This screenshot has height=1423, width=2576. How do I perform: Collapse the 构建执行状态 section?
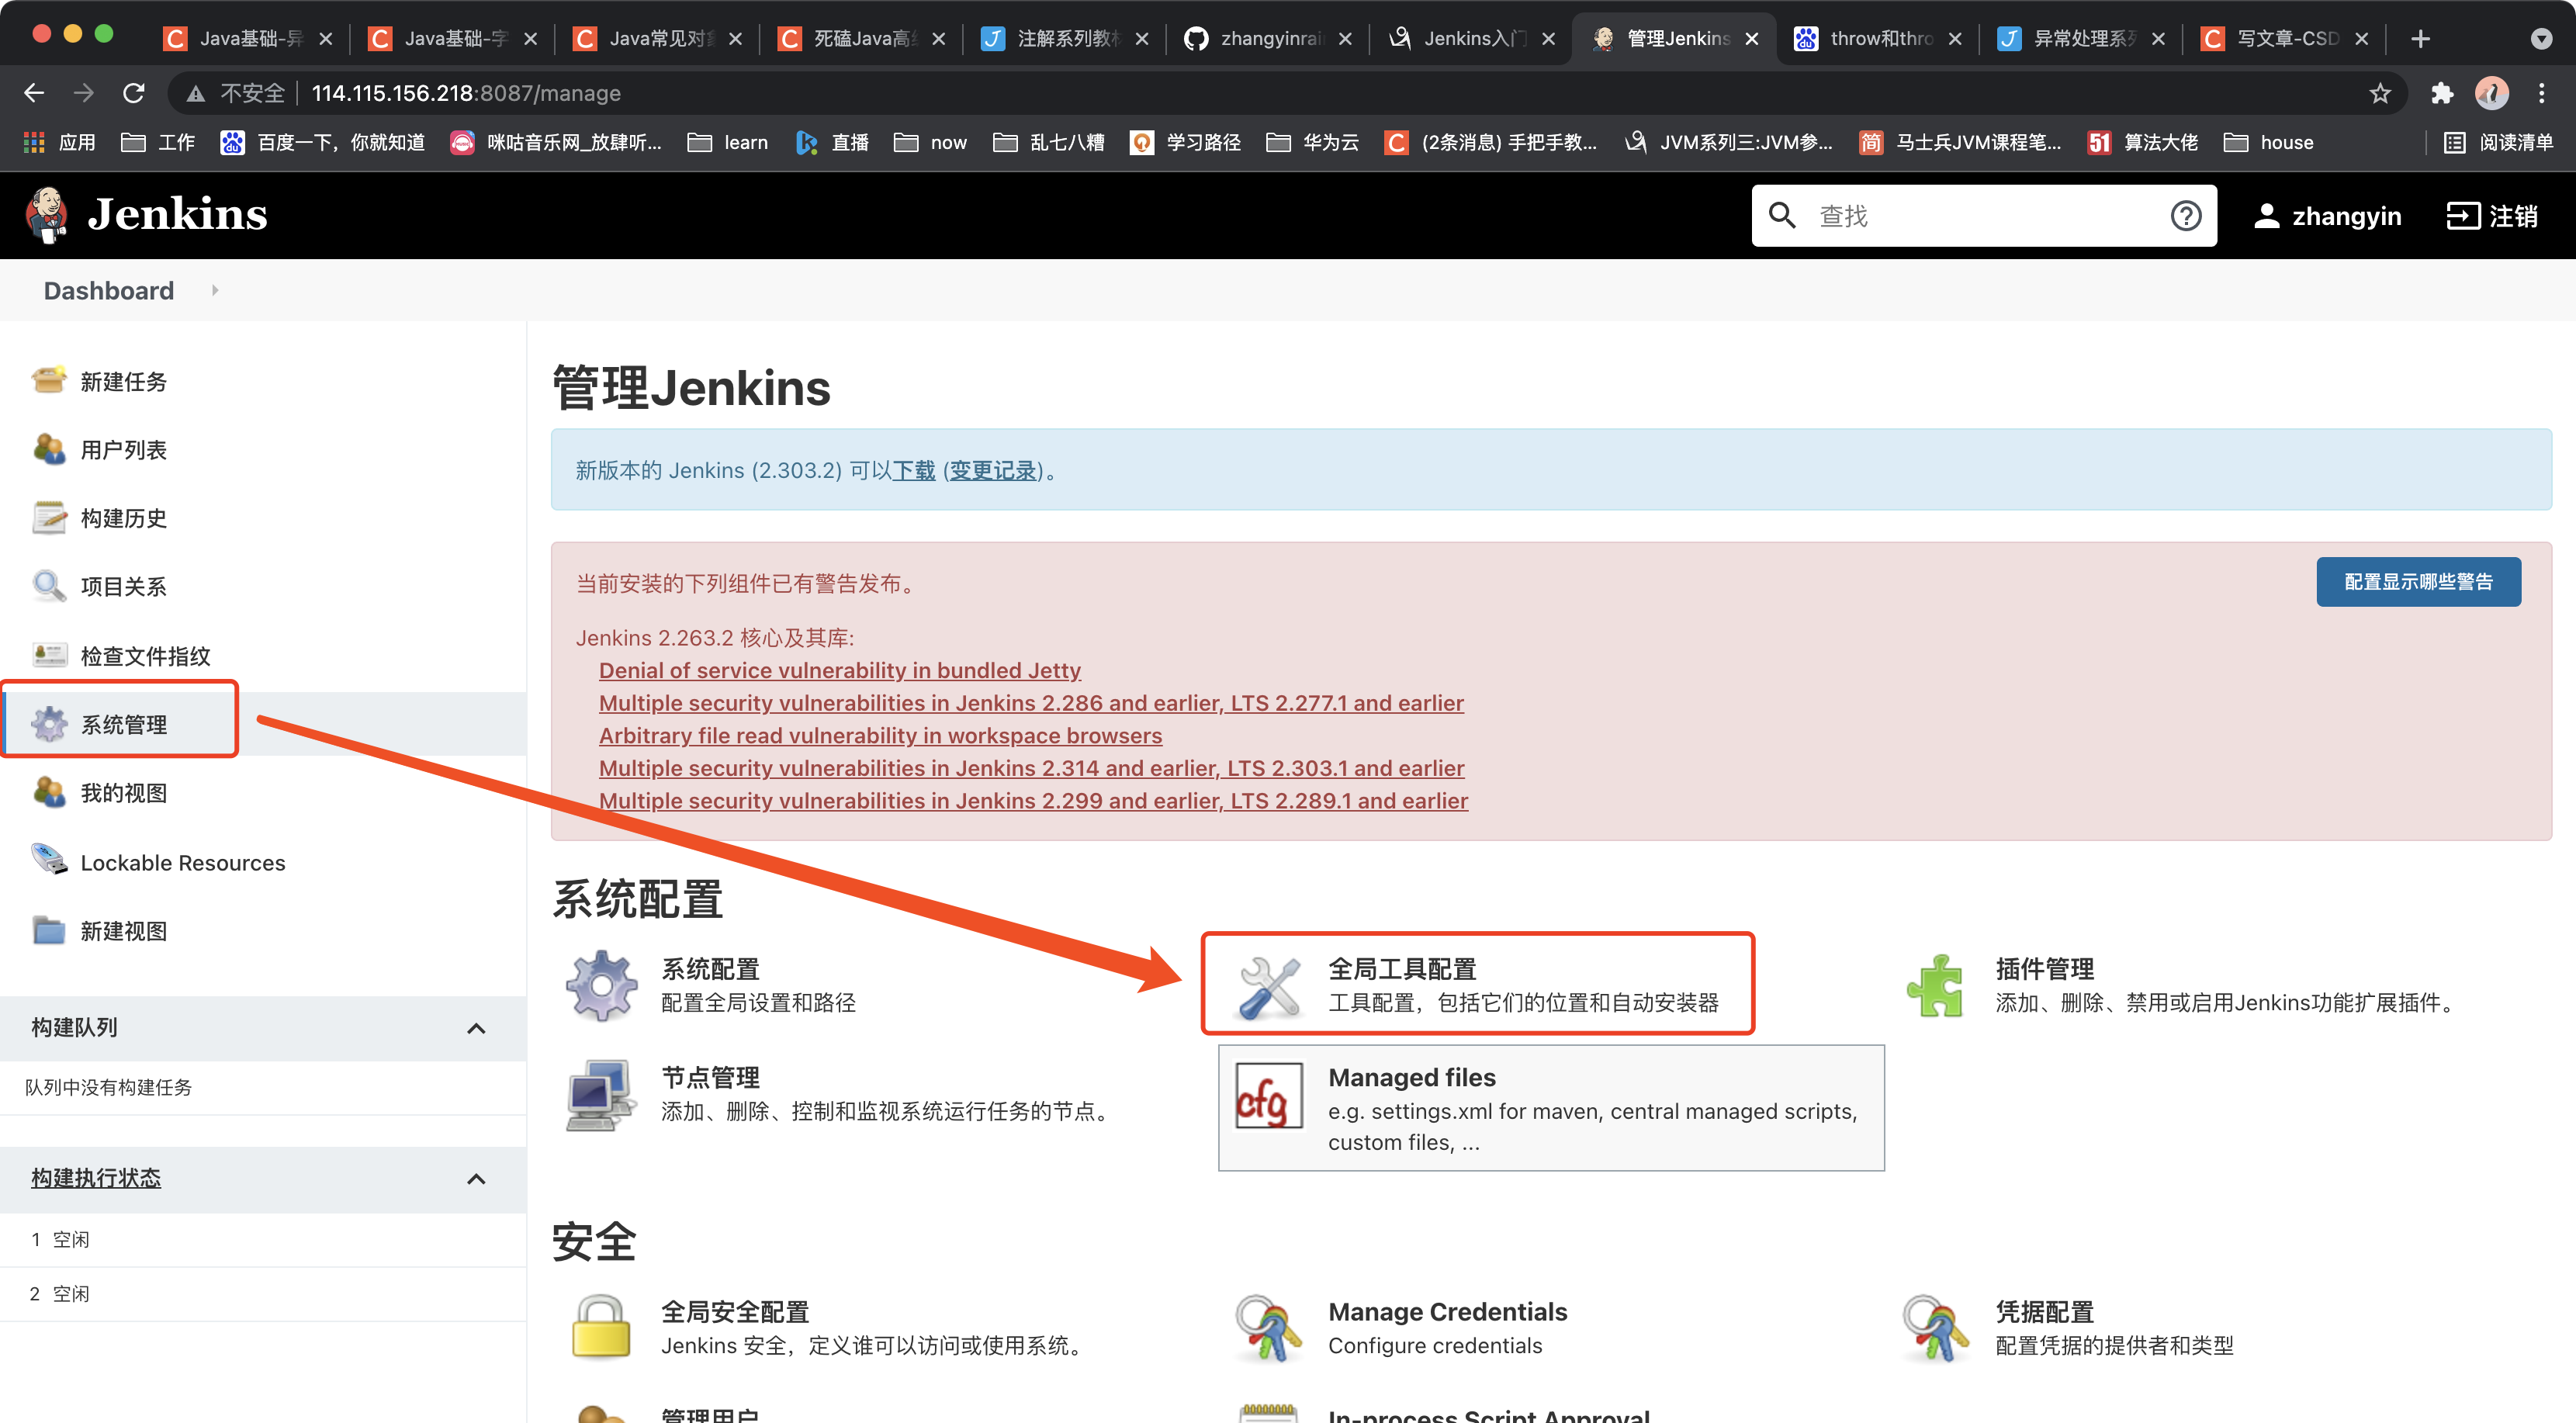(x=475, y=1179)
